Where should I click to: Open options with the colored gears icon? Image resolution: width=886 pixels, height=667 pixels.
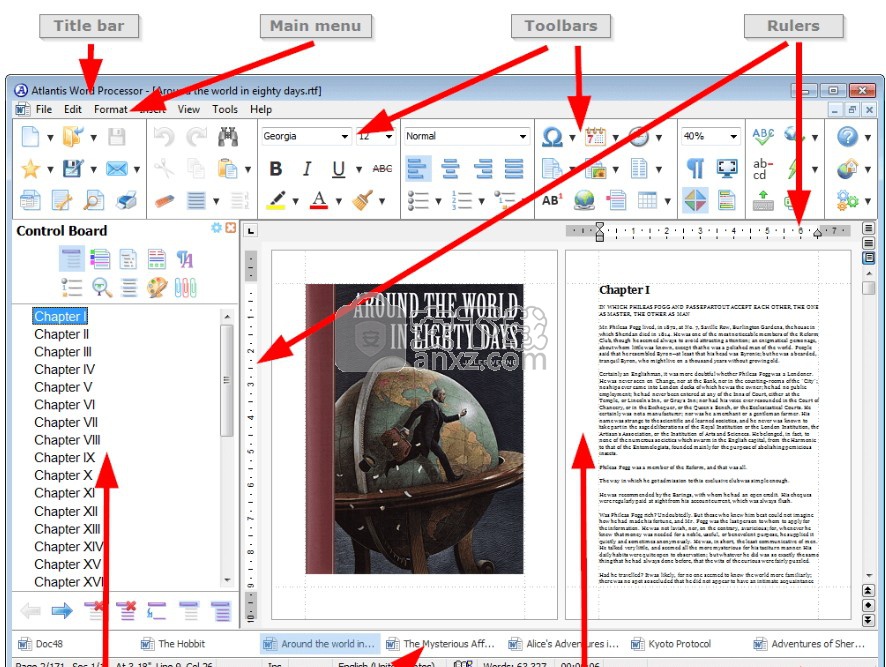point(847,200)
